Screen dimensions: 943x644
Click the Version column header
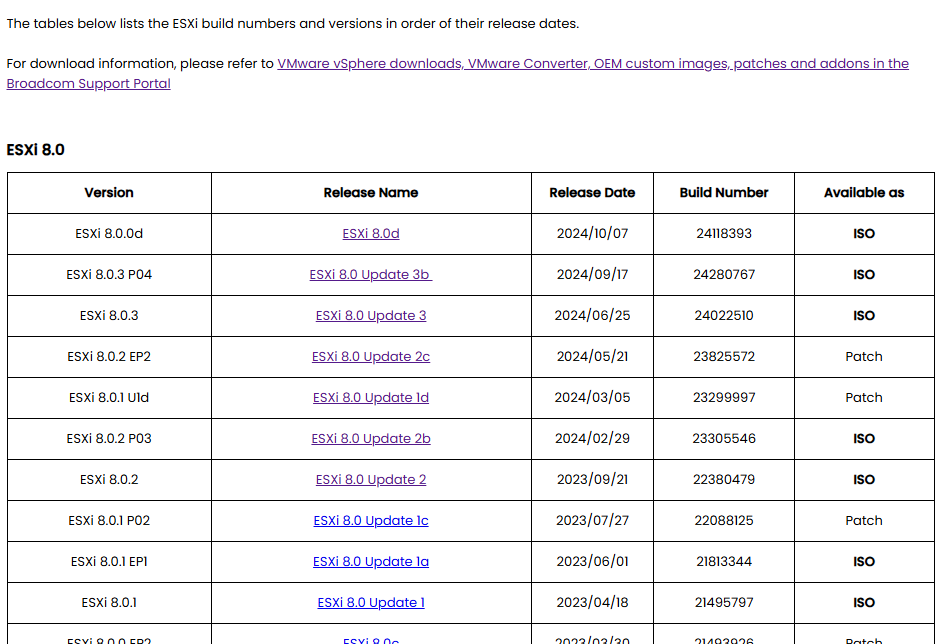point(109,193)
